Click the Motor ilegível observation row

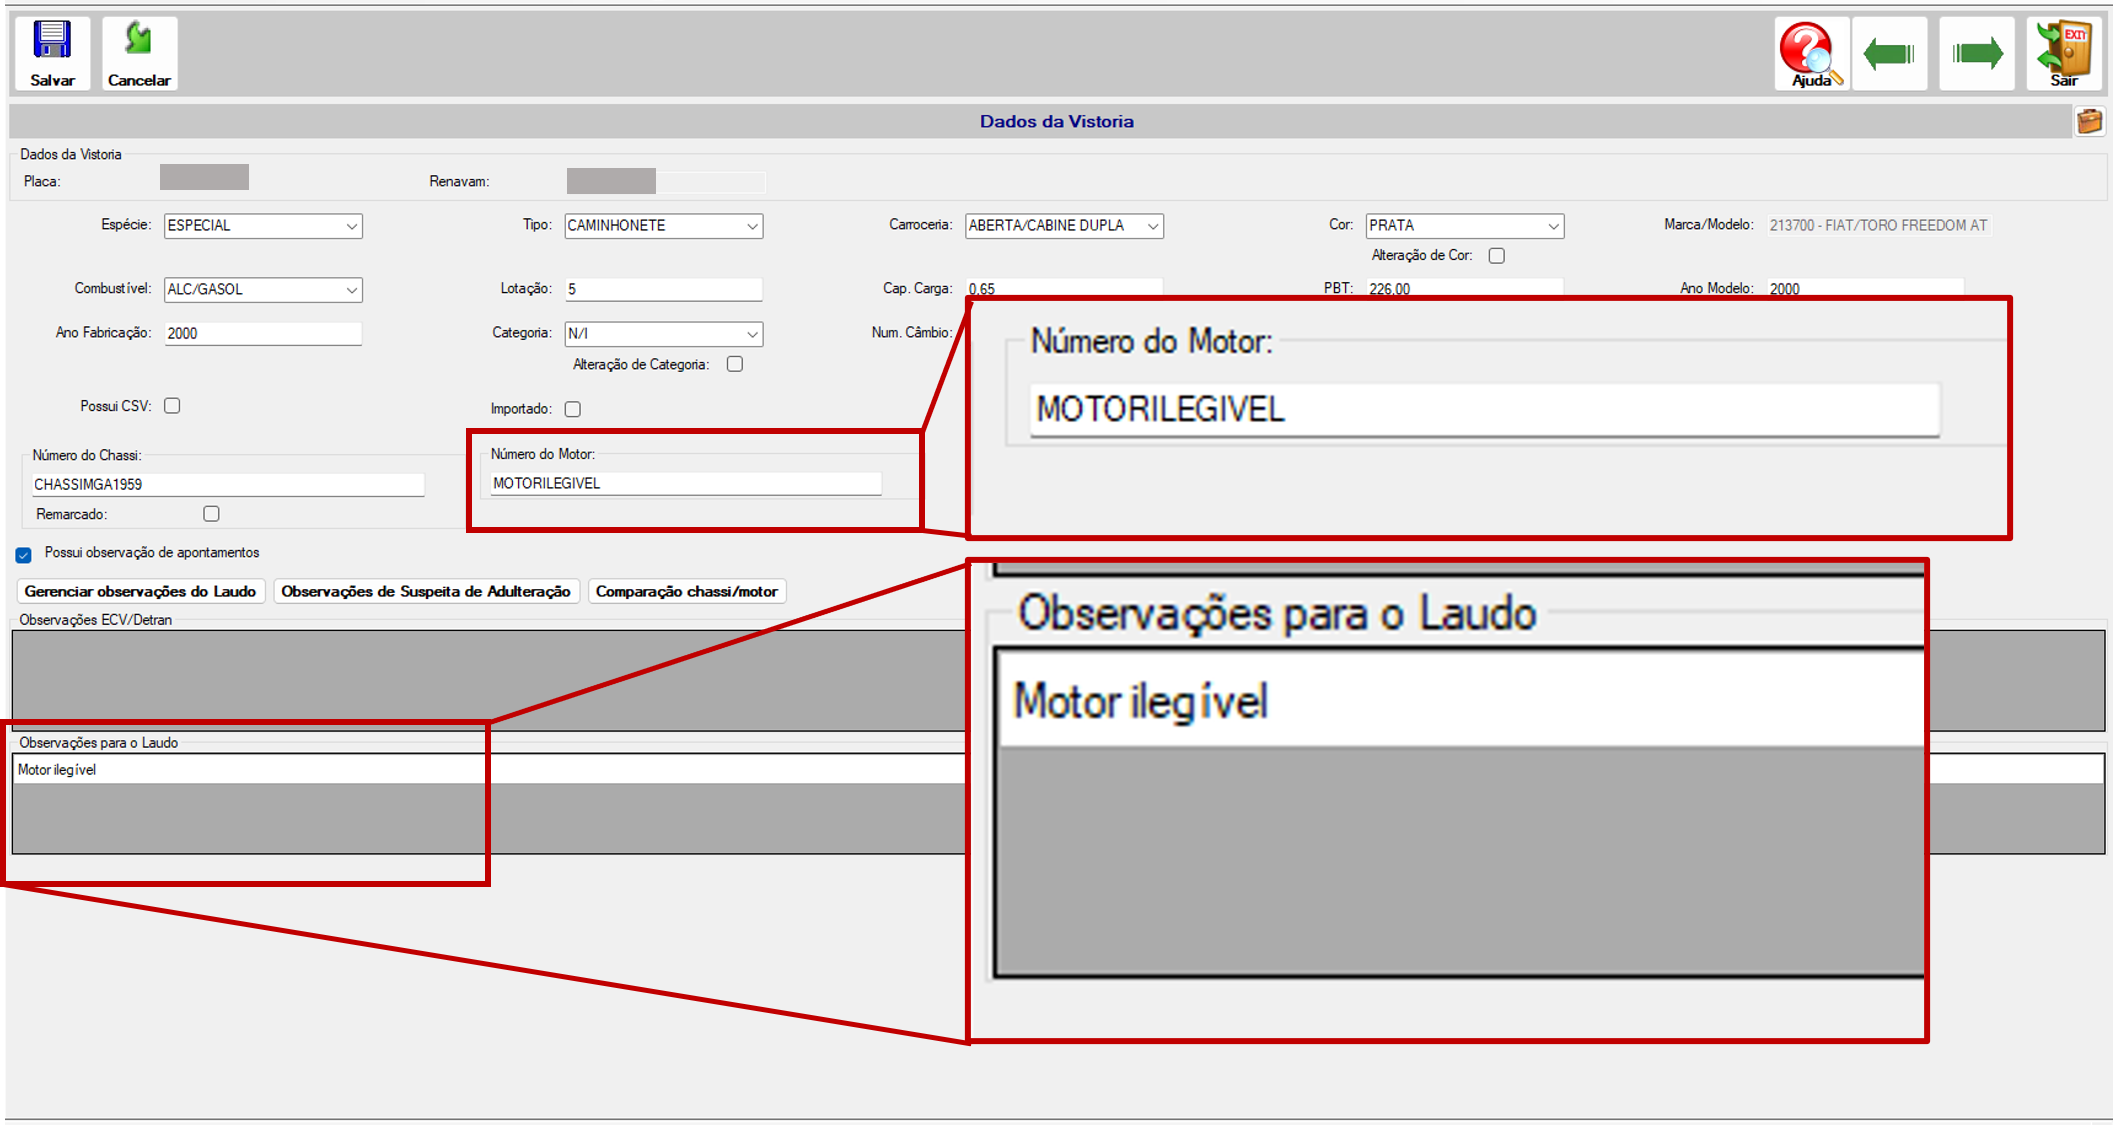pyautogui.click(x=489, y=769)
